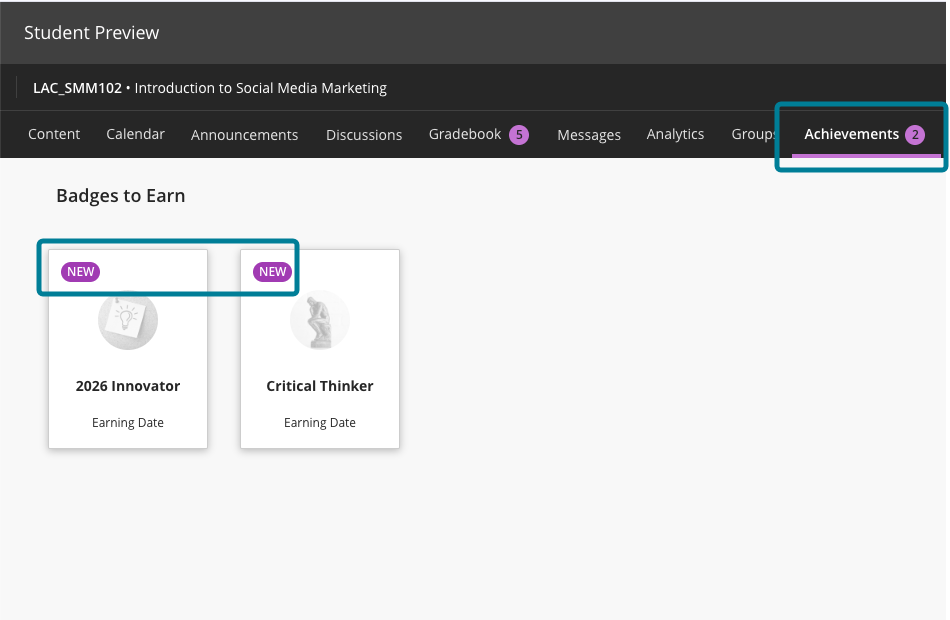
Task: Switch to the Content tab
Action: [x=54, y=133]
